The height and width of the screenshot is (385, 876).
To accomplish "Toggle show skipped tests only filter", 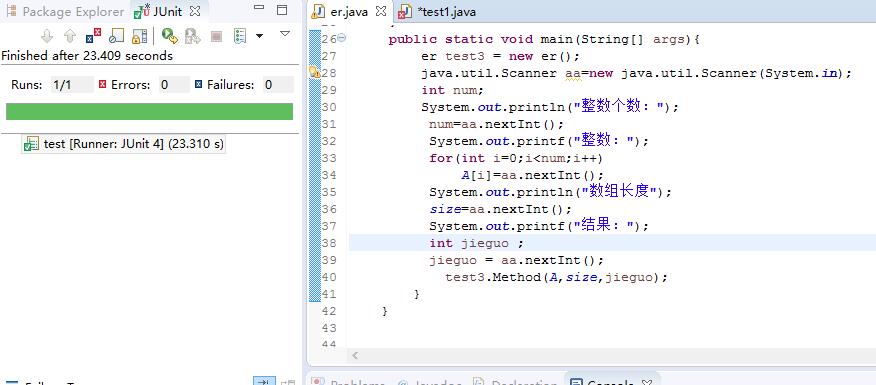I will tap(116, 36).
